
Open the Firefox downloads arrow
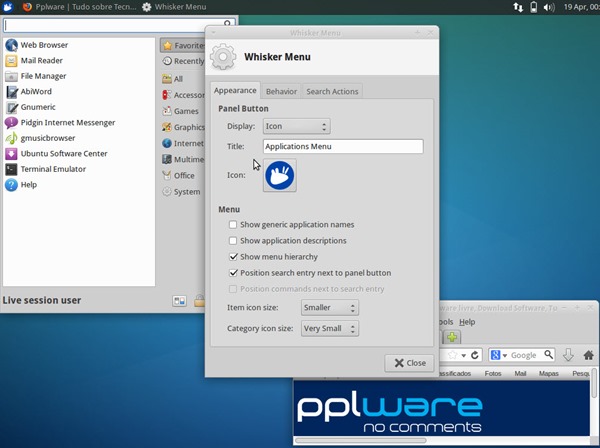pyautogui.click(x=568, y=355)
